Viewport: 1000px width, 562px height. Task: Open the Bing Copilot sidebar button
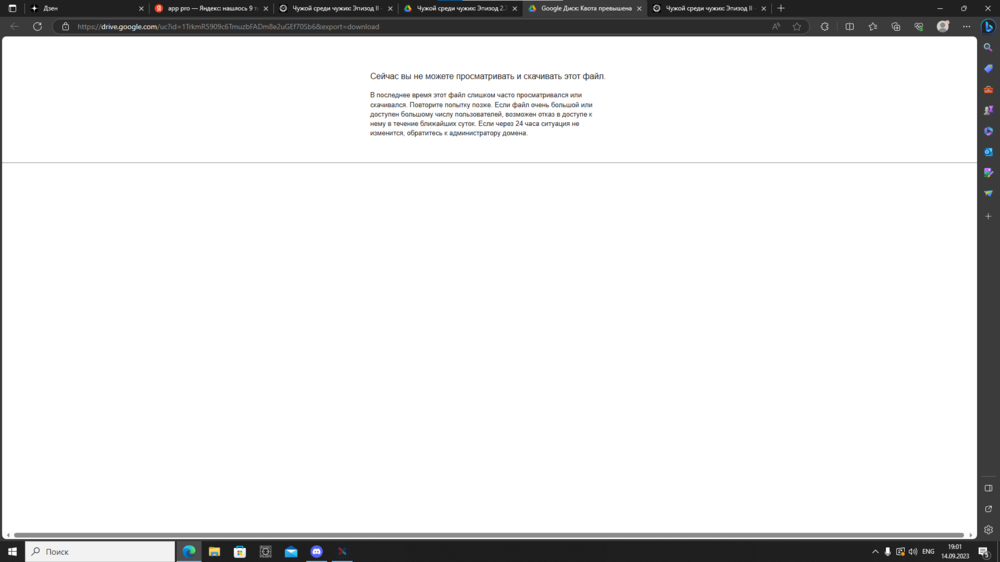(x=988, y=27)
